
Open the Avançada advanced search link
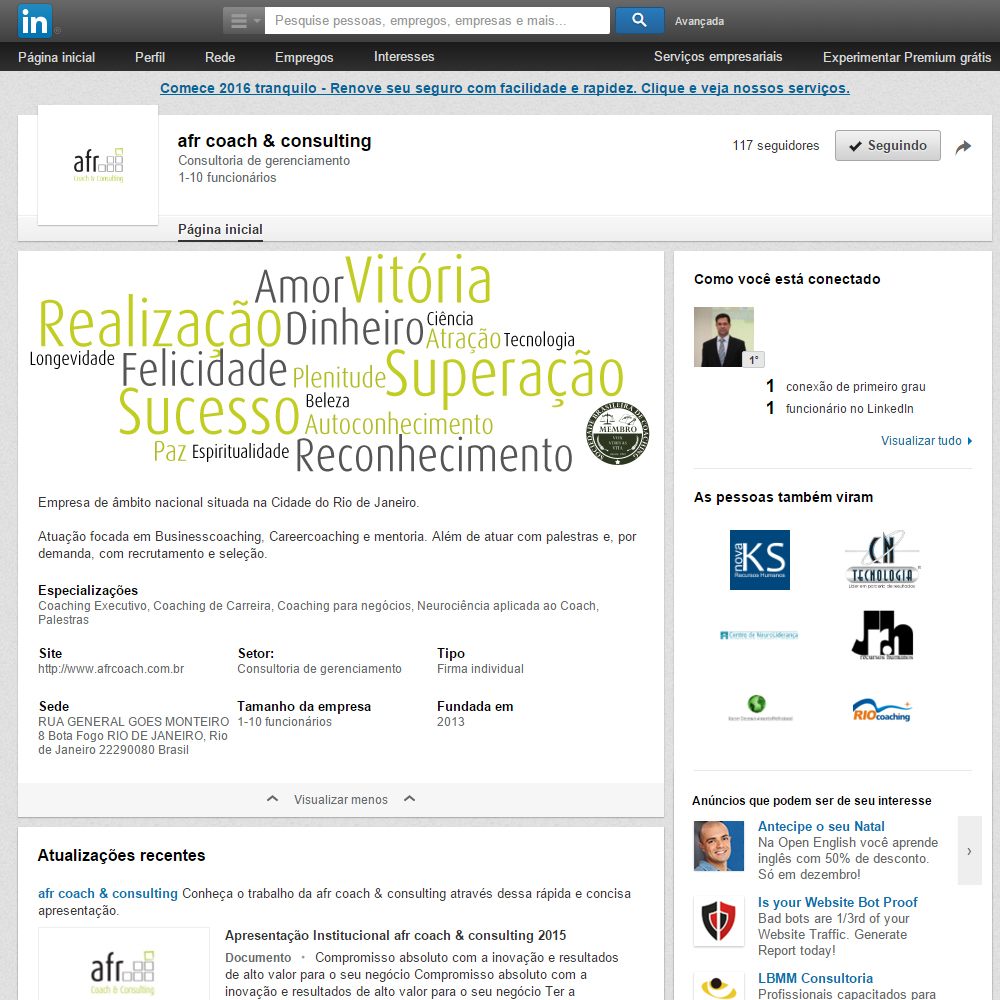(699, 21)
